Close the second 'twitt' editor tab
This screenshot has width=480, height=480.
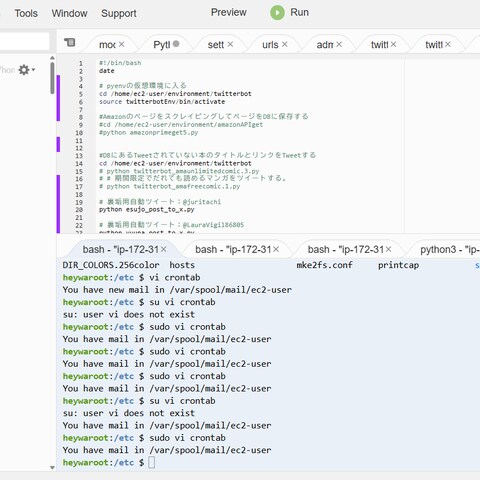click(448, 44)
